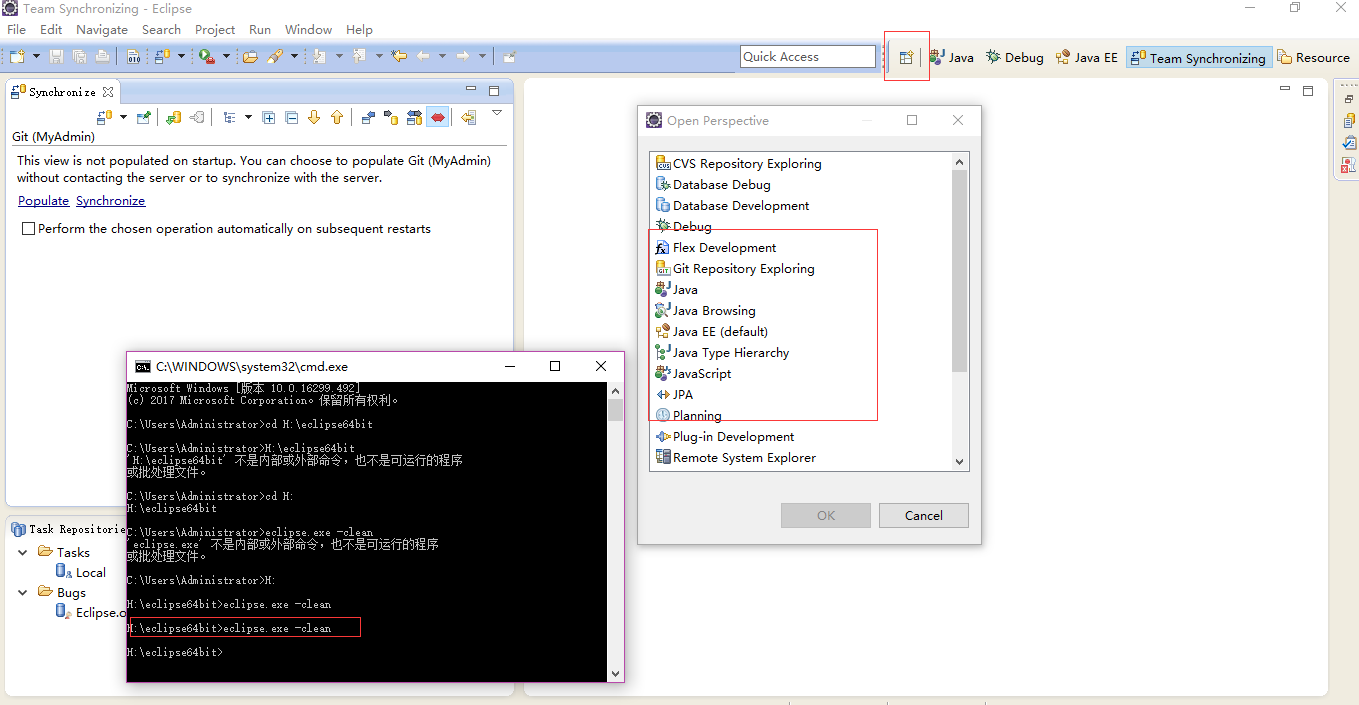This screenshot has width=1359, height=705.
Task: Click the Pin Editor icon in main toolbar
Action: pos(509,57)
